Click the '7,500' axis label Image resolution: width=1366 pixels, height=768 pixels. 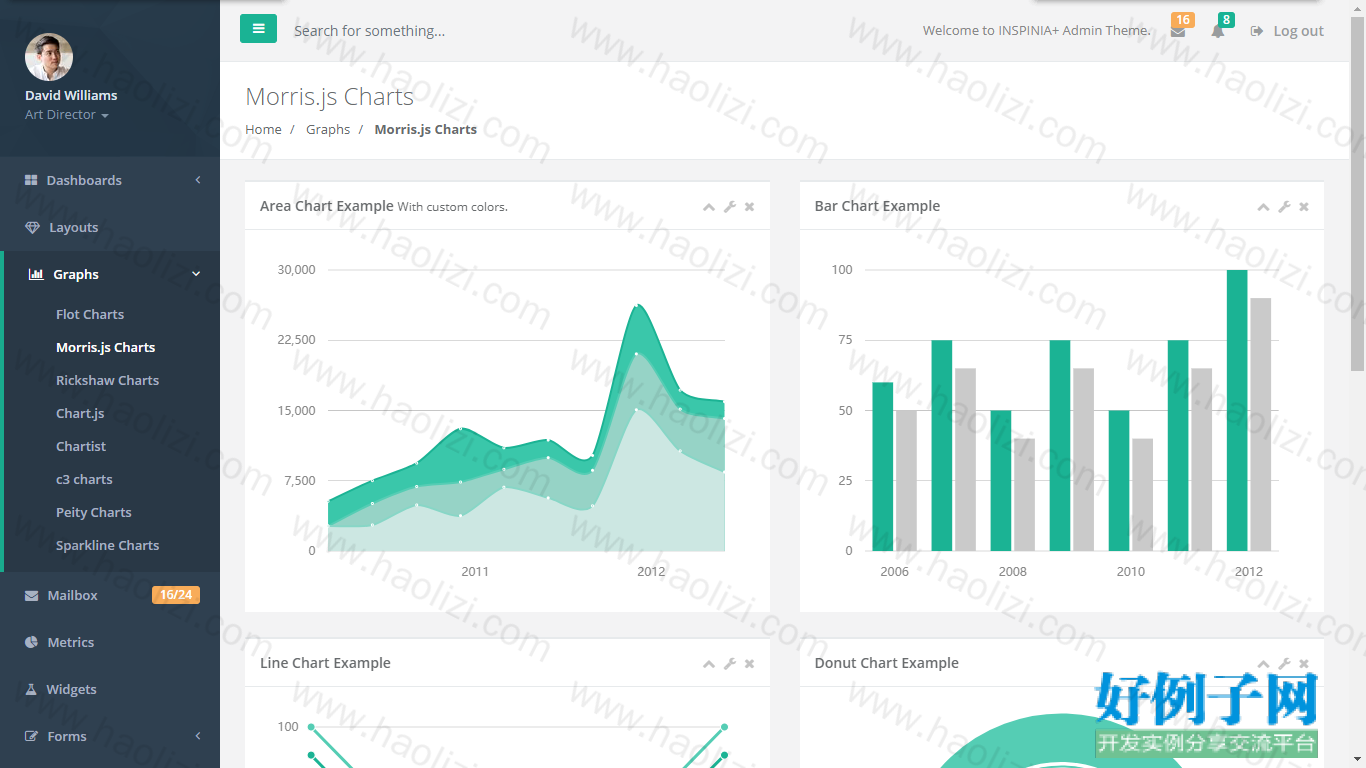coord(300,480)
